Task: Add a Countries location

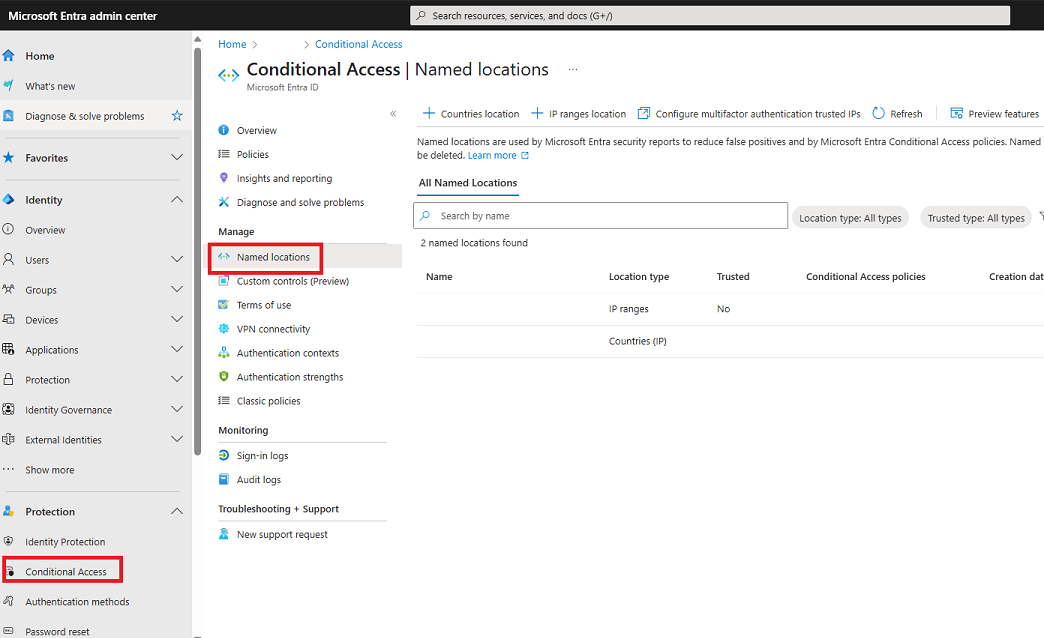Action: (471, 114)
